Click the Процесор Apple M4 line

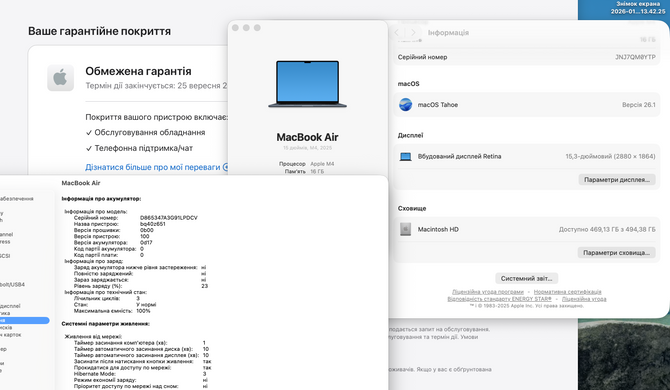[306, 164]
